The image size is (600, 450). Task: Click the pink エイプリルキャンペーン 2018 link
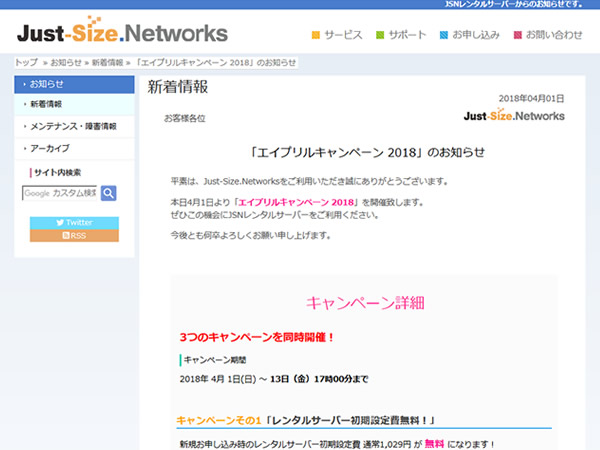[296, 202]
